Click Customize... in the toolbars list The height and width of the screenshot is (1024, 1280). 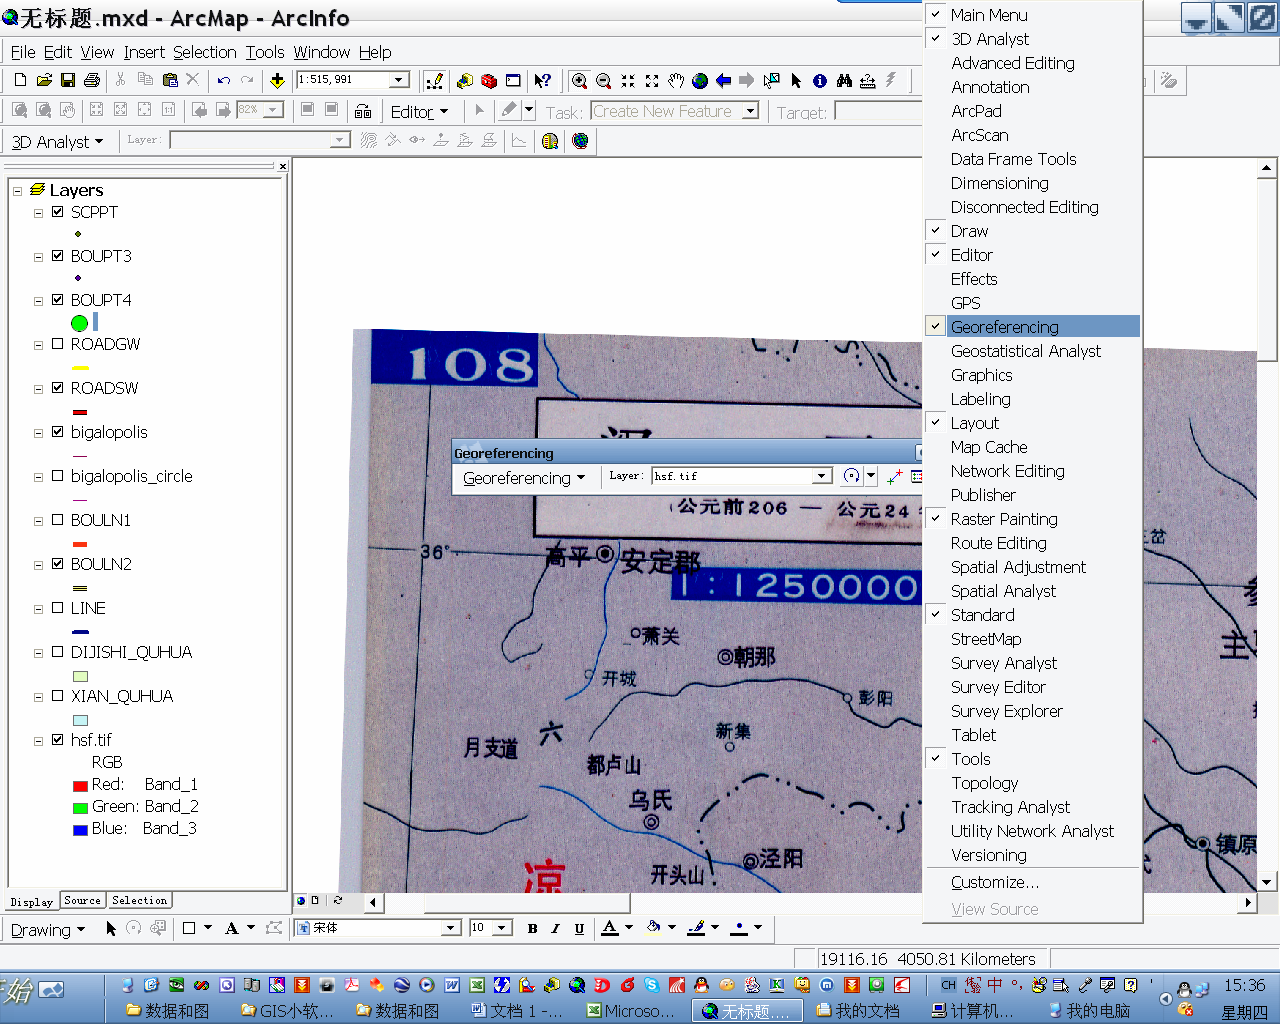click(x=995, y=882)
